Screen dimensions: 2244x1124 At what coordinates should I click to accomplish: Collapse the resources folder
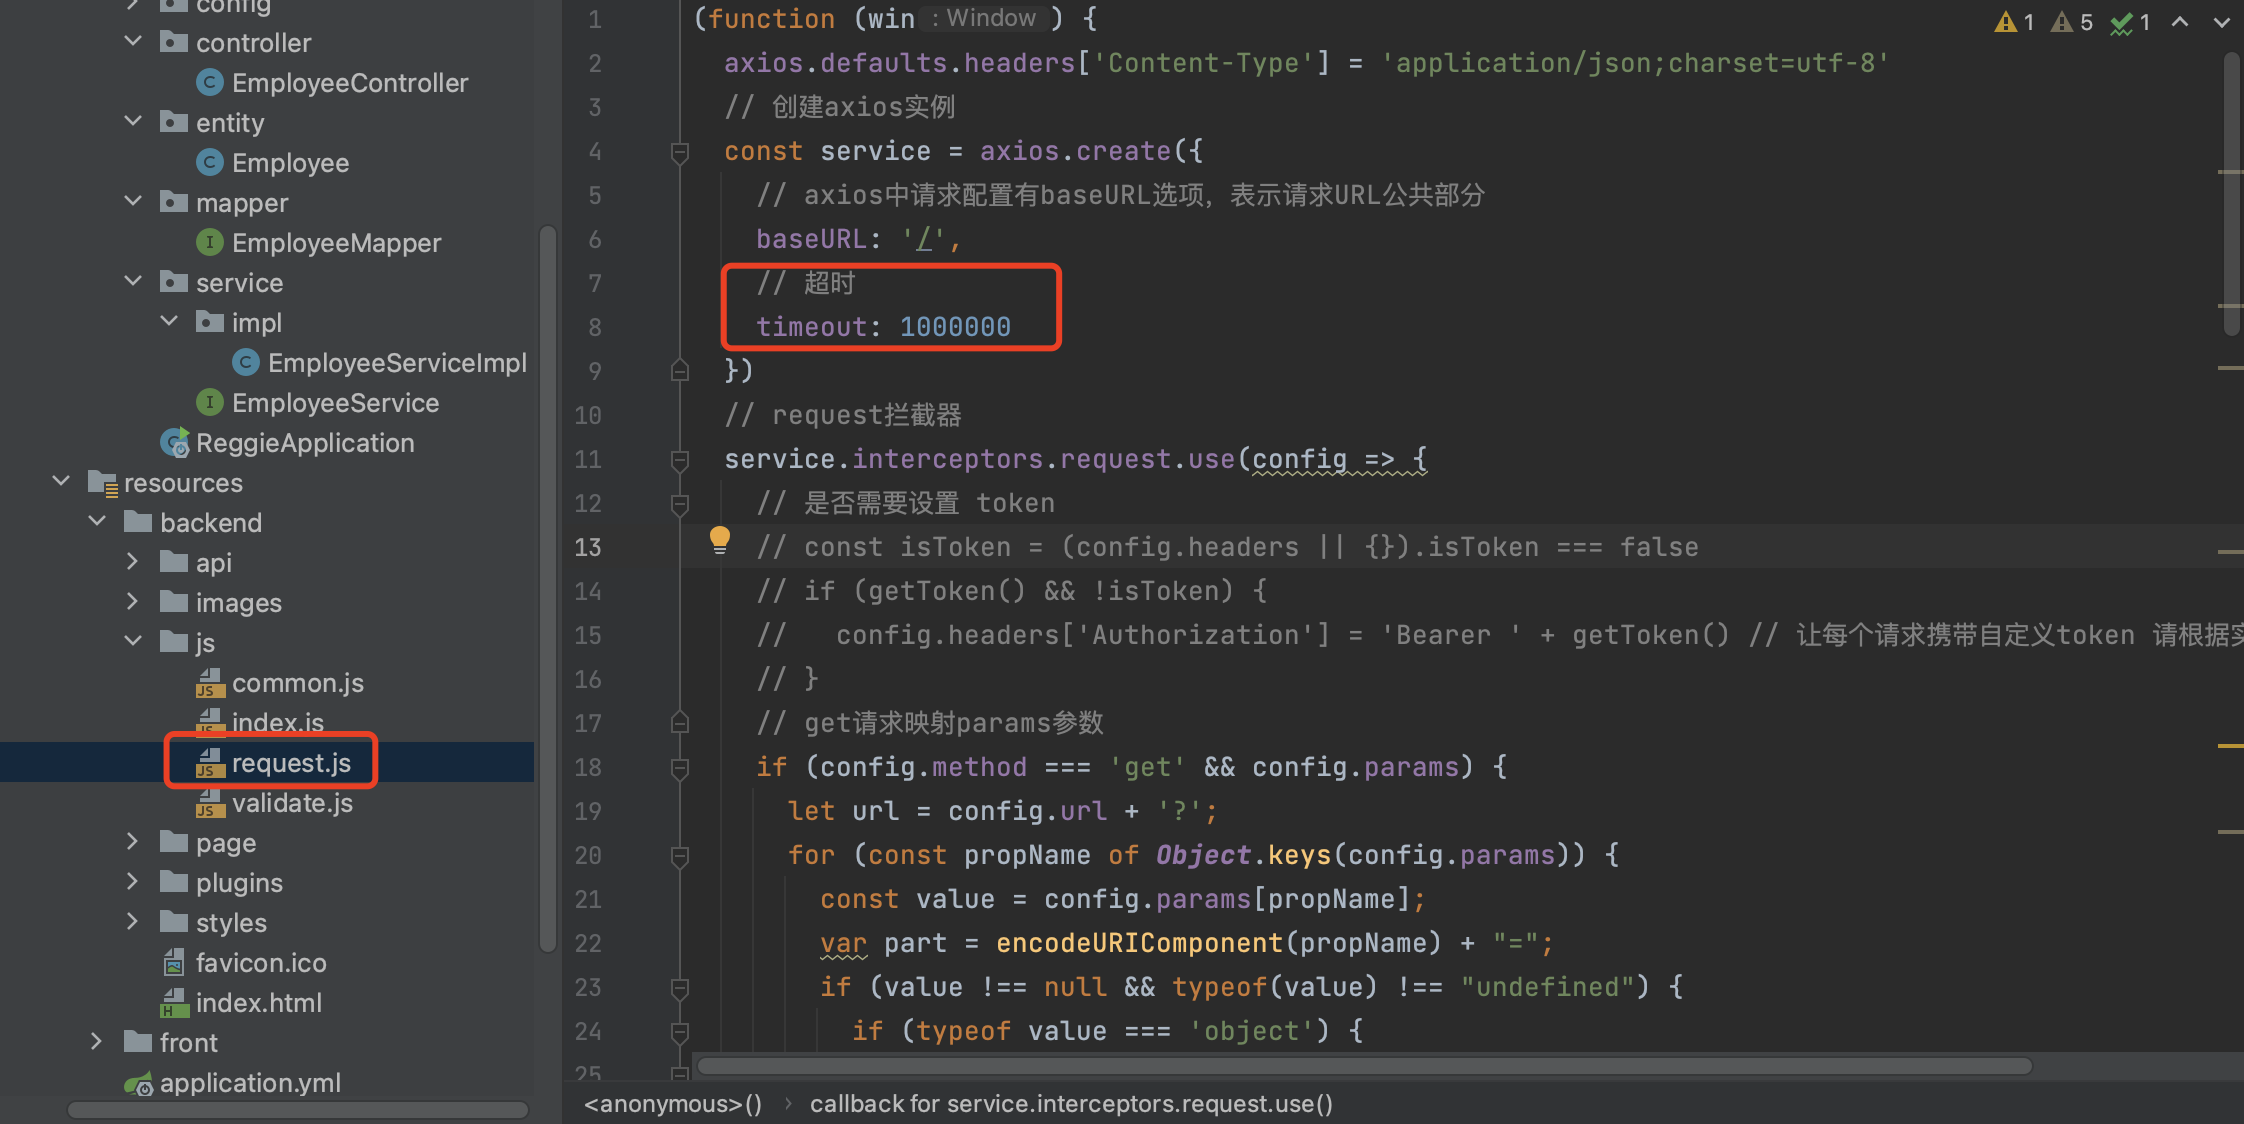point(61,482)
